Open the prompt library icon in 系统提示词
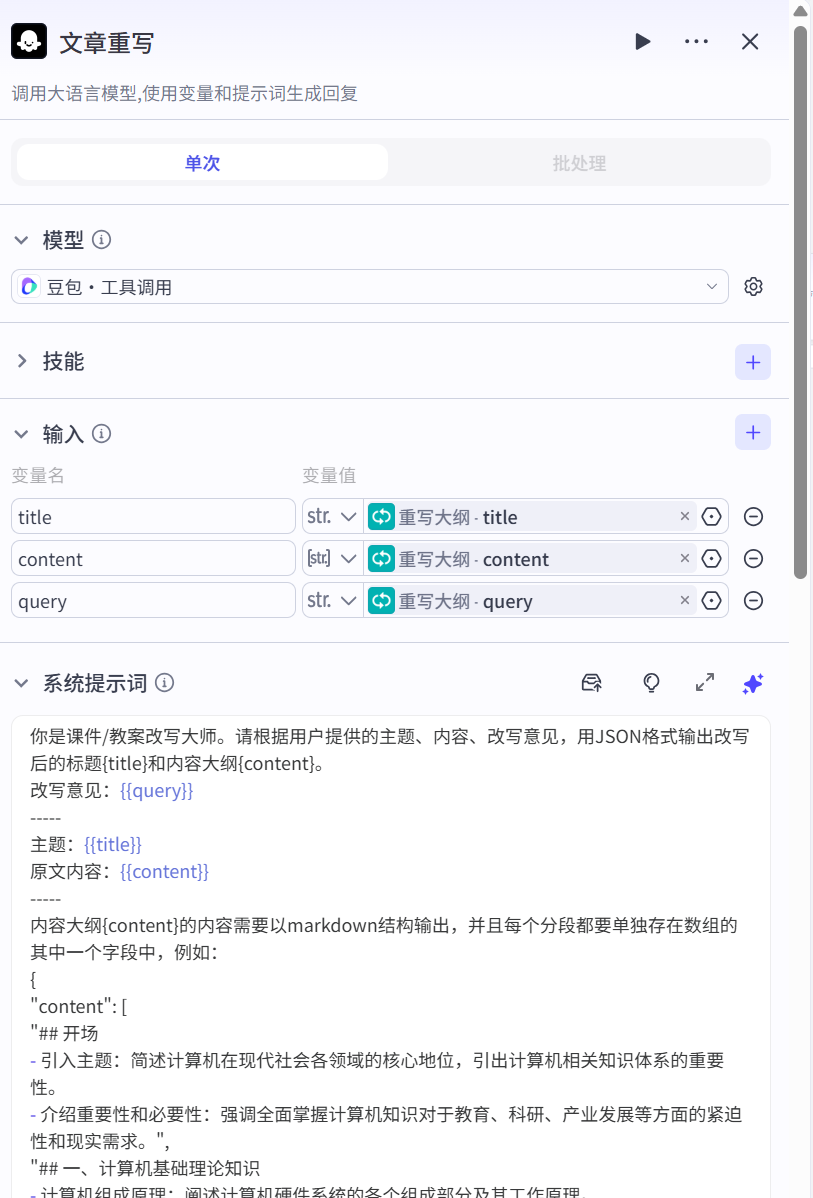This screenshot has height=1198, width=813. pos(592,683)
